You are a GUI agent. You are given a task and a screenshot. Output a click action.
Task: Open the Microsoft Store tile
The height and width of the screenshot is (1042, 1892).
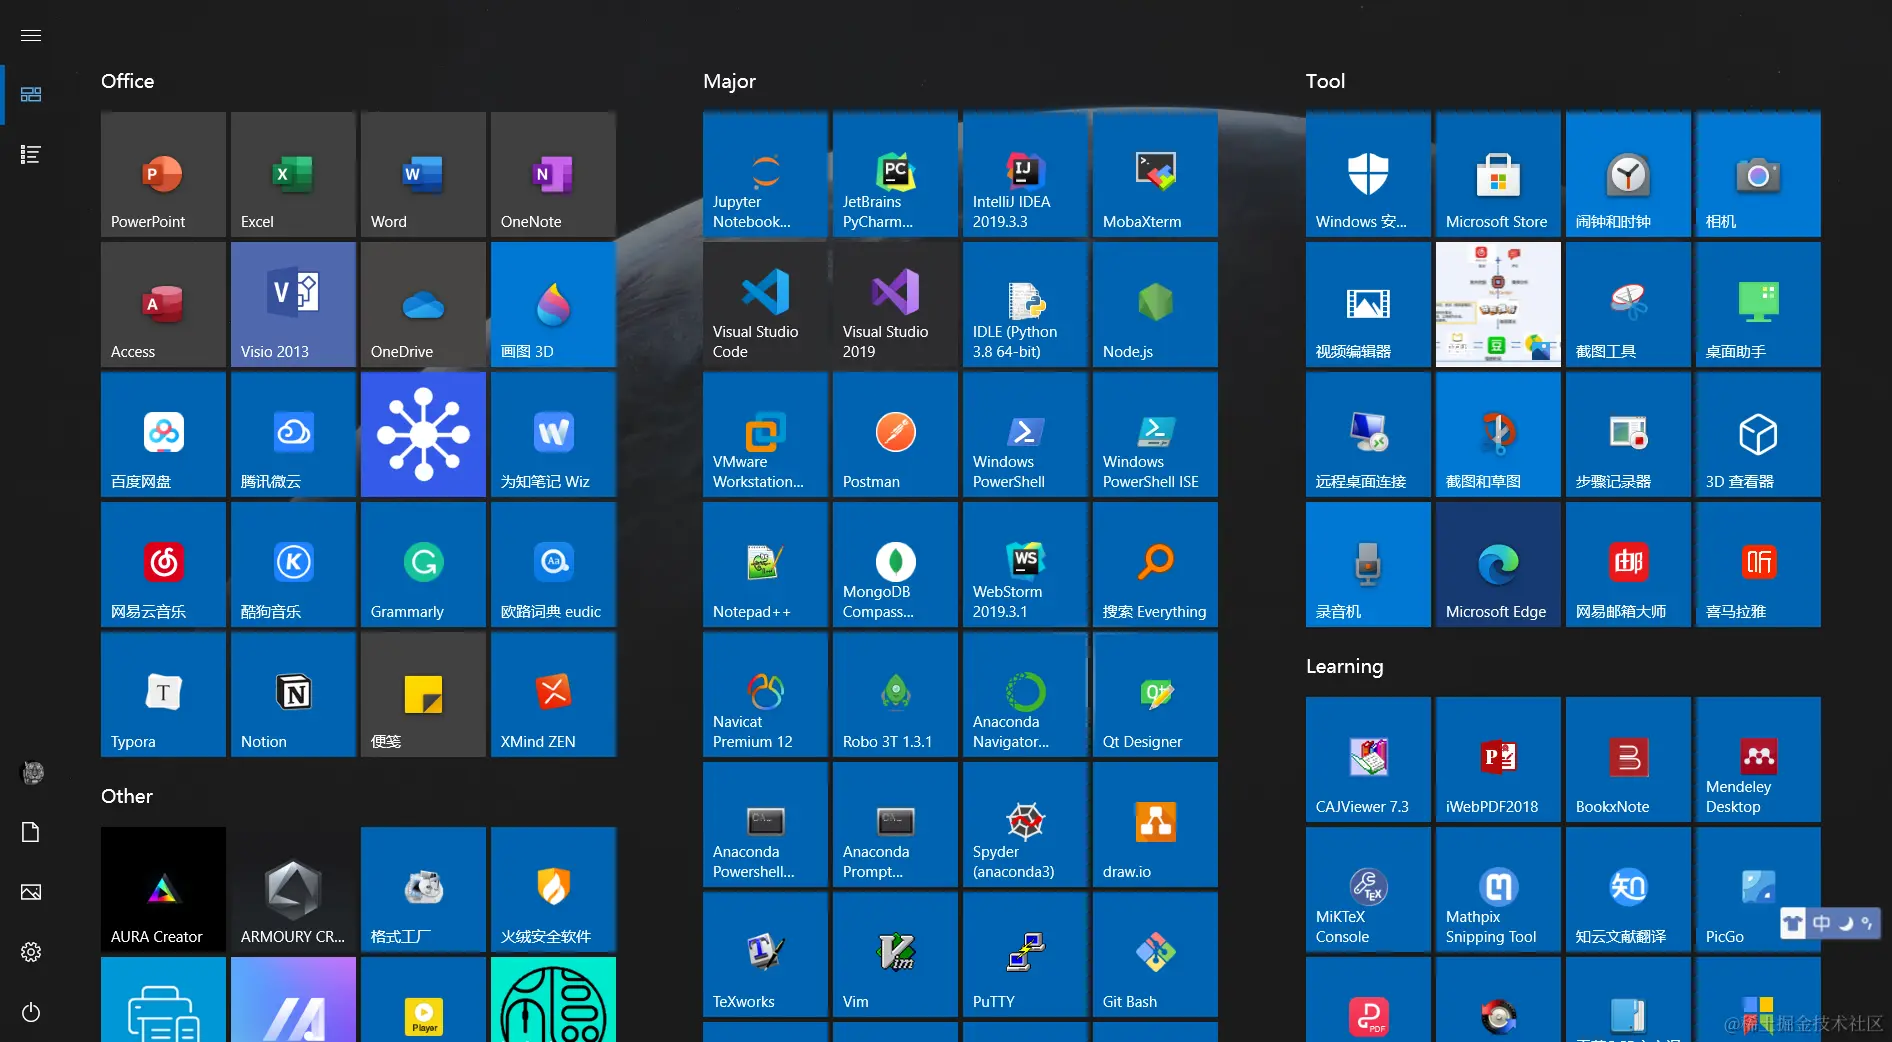click(1498, 174)
